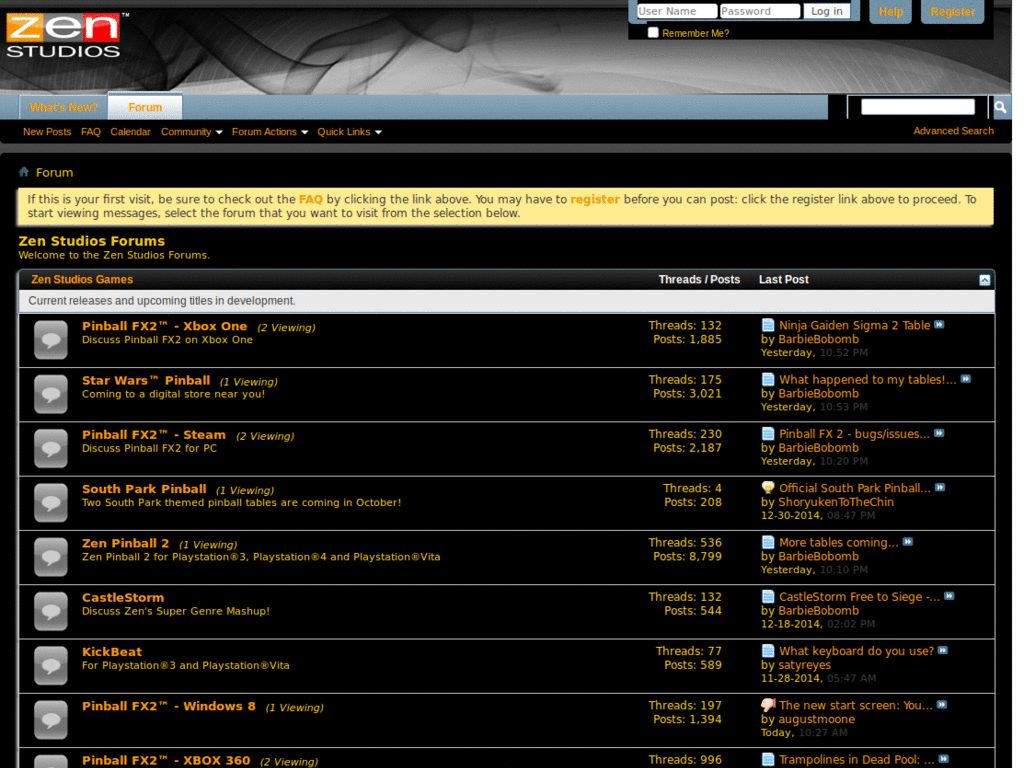Open the Star Wars Pinball forum

[146, 380]
